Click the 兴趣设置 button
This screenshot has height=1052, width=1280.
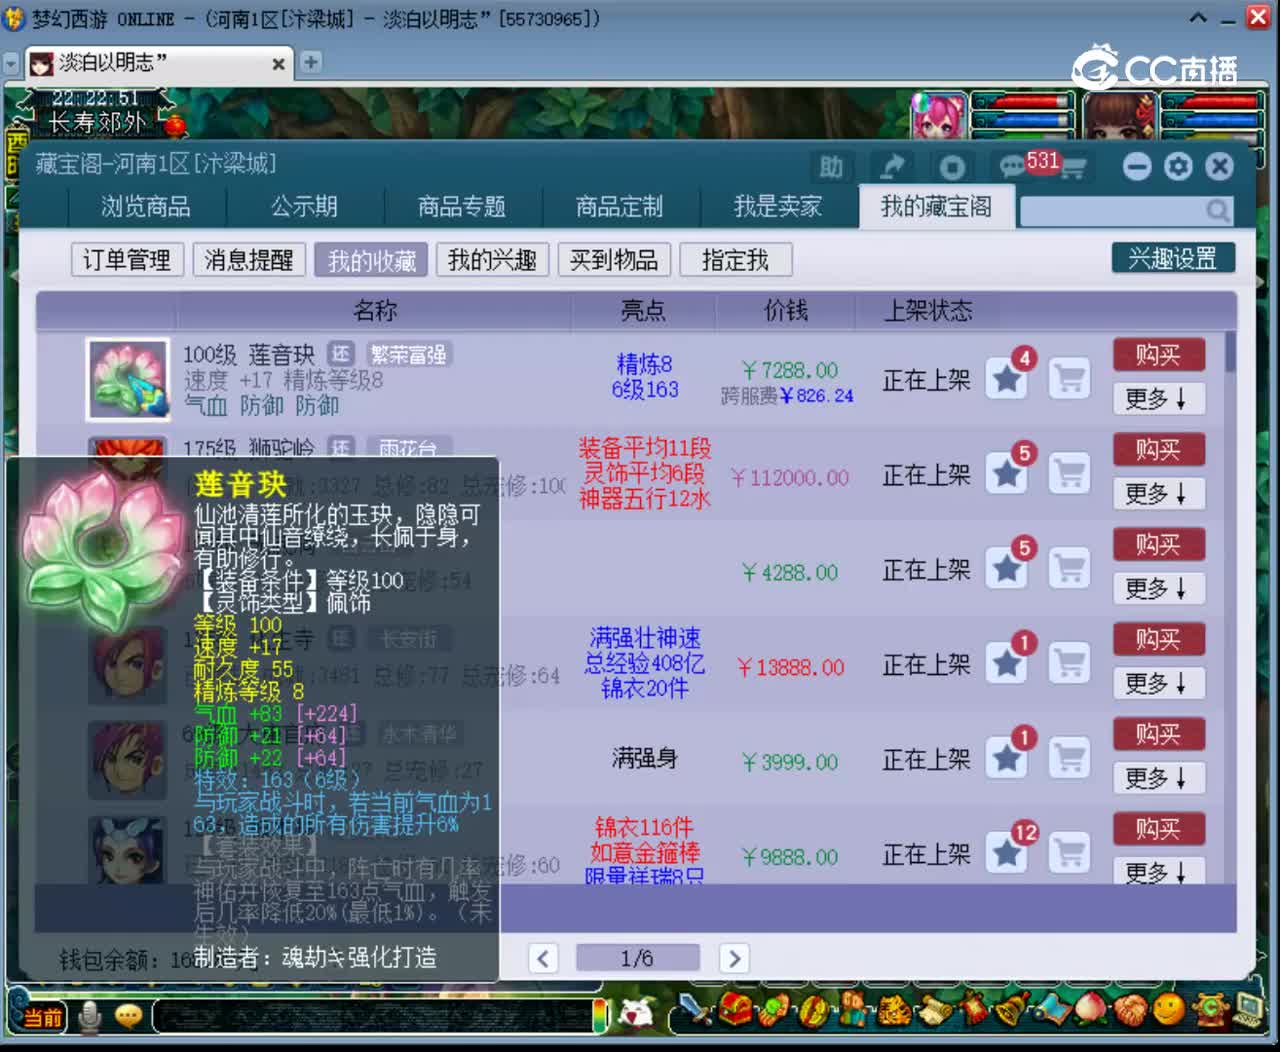click(x=1173, y=258)
